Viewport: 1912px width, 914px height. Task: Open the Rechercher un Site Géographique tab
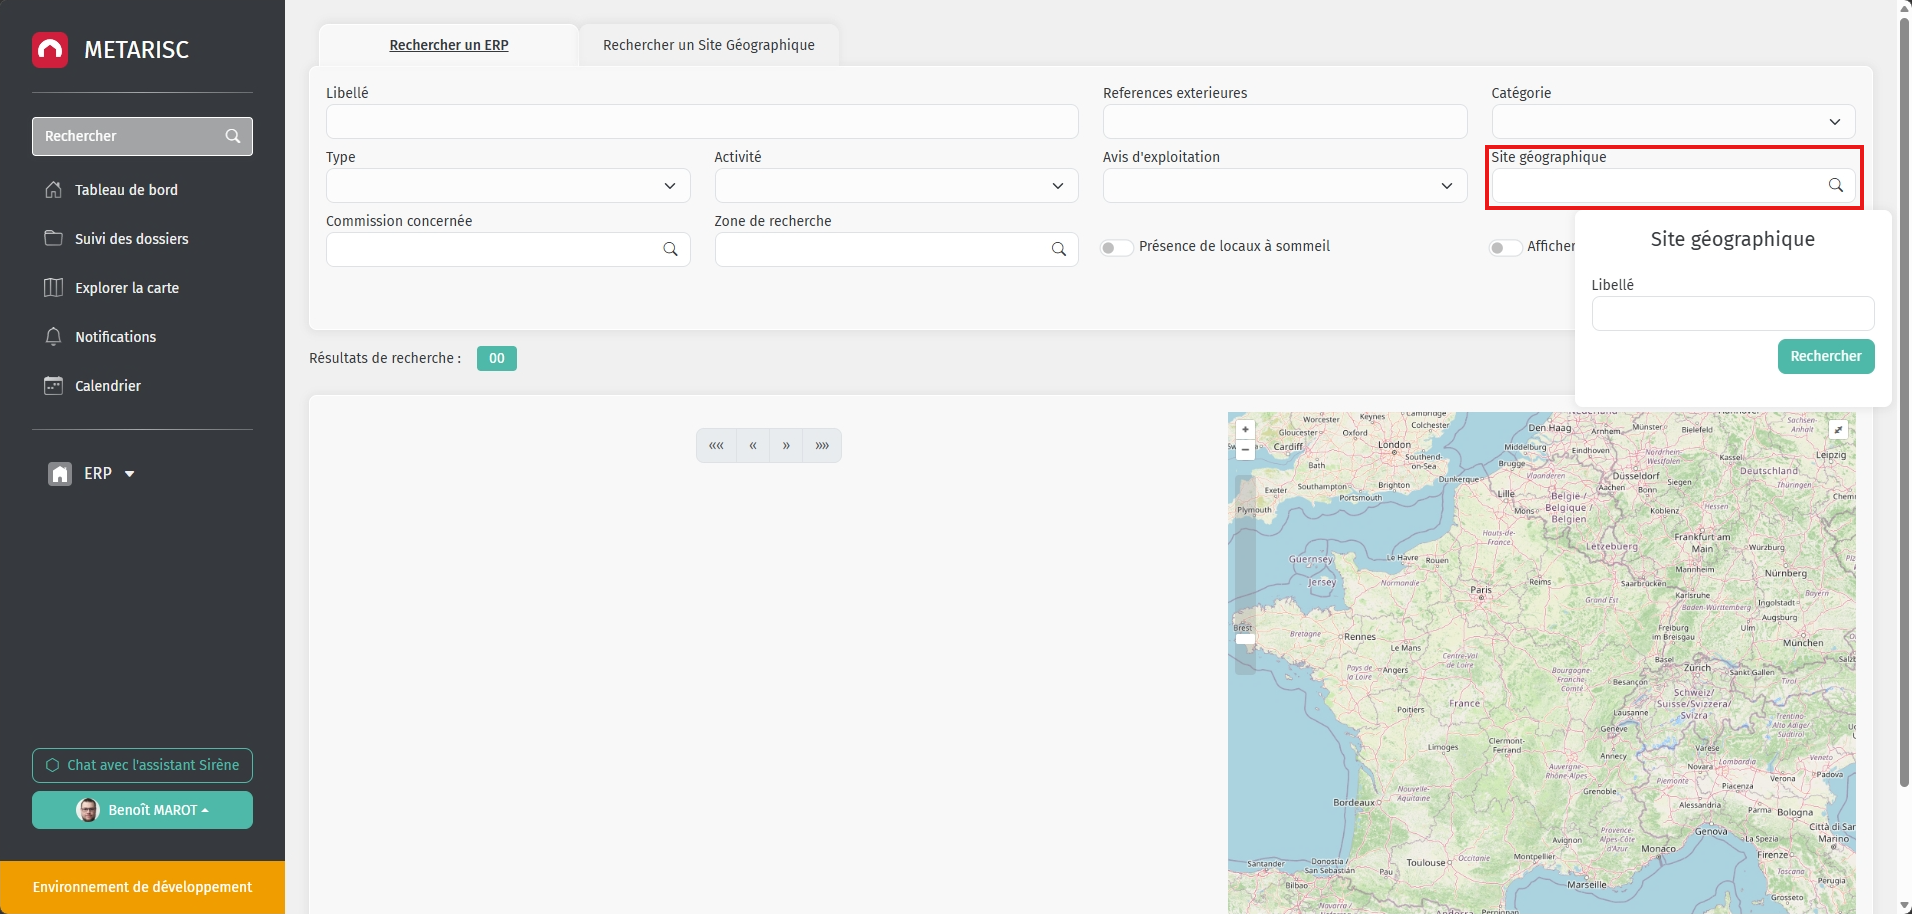[708, 45]
